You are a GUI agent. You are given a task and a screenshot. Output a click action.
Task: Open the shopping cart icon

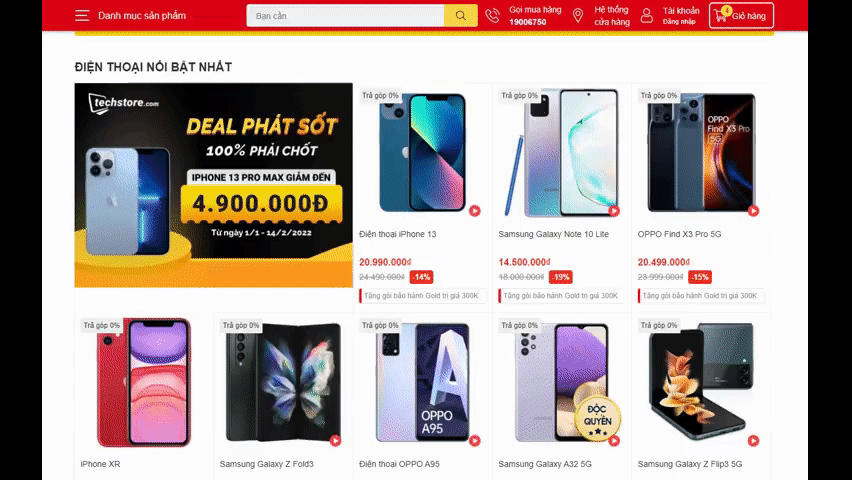click(x=722, y=15)
